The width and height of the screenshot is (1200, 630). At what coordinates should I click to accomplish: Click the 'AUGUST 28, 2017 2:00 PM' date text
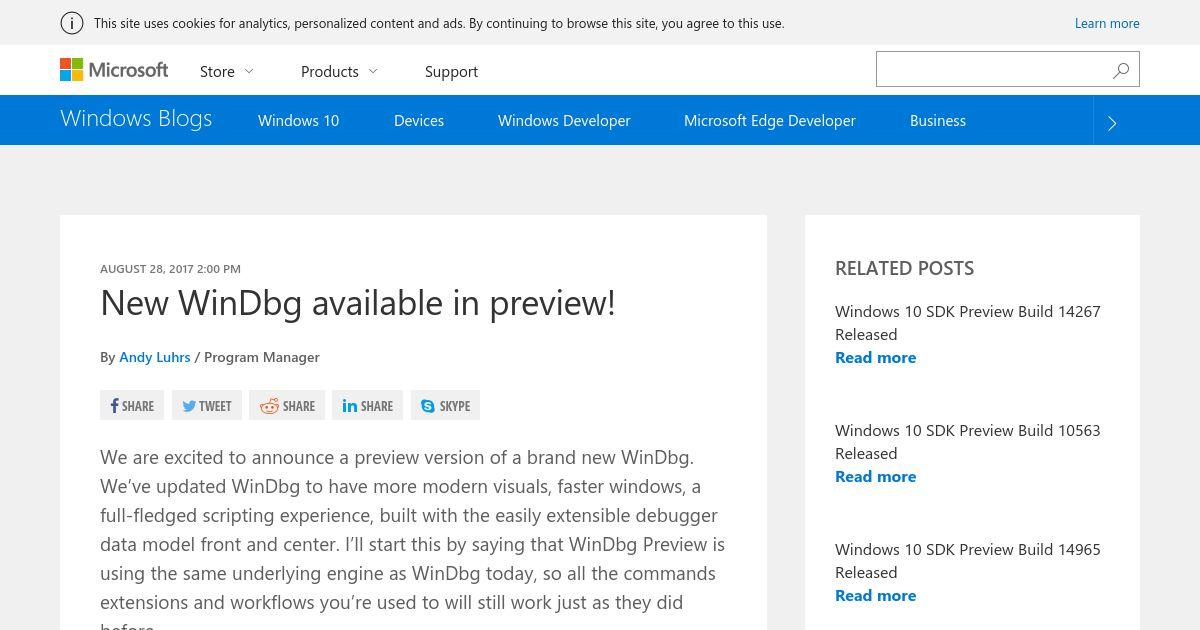[170, 268]
